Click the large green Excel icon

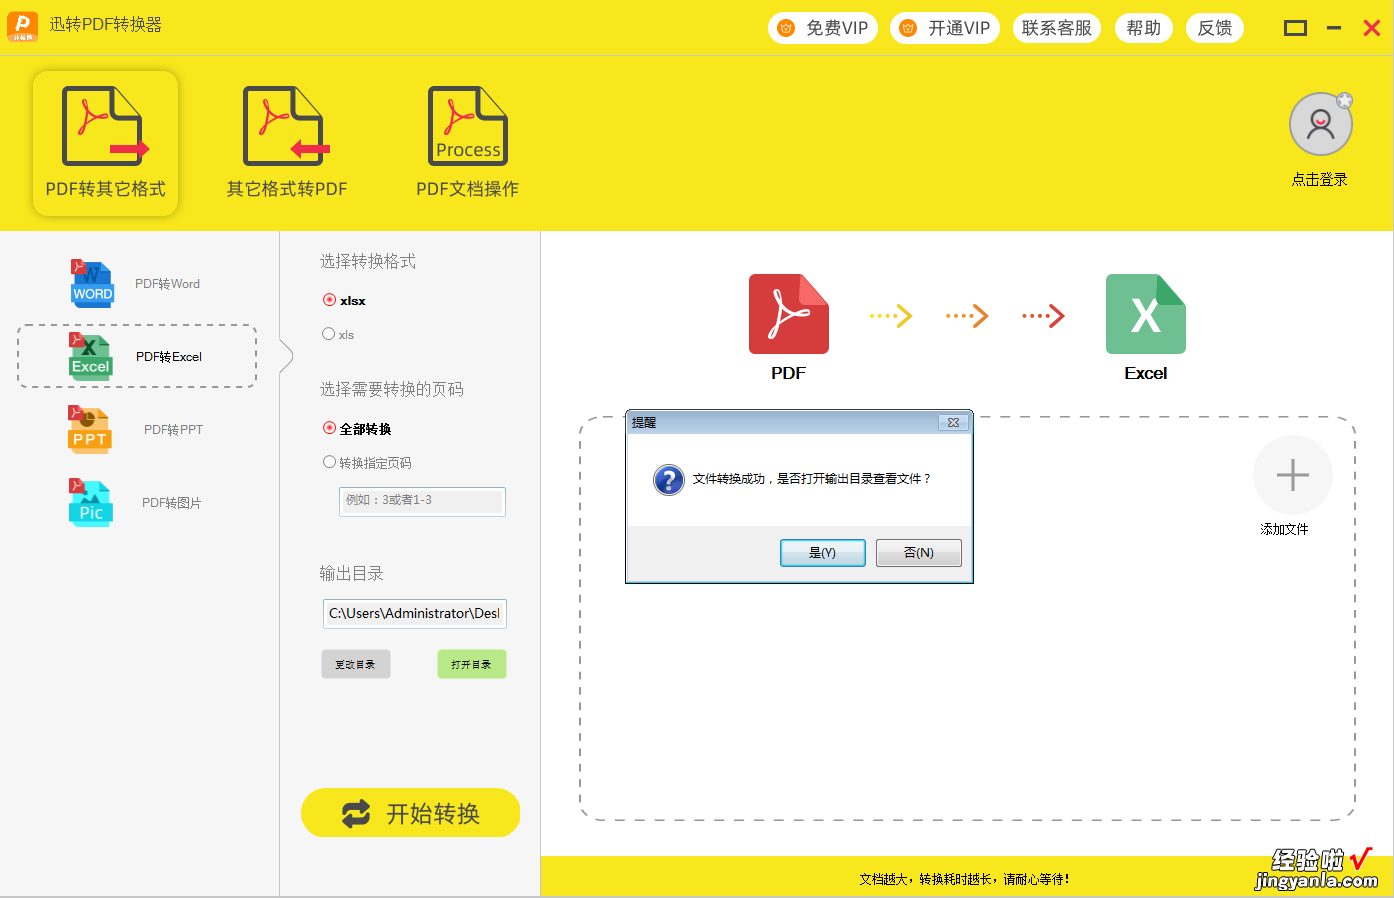1146,314
